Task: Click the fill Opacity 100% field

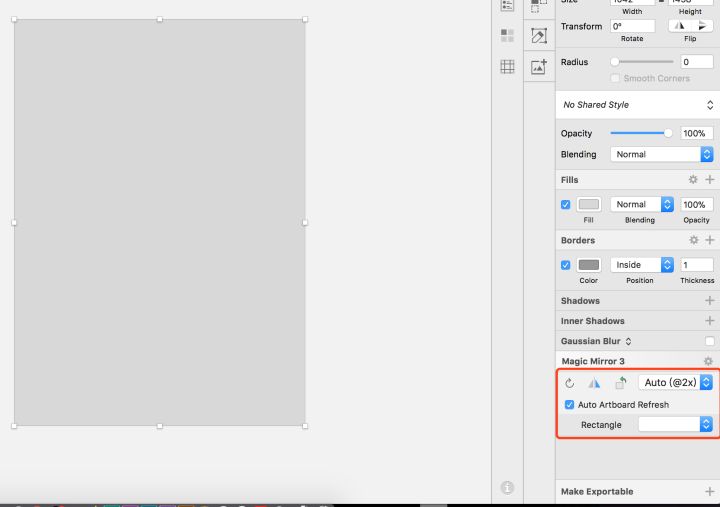Action: [697, 204]
